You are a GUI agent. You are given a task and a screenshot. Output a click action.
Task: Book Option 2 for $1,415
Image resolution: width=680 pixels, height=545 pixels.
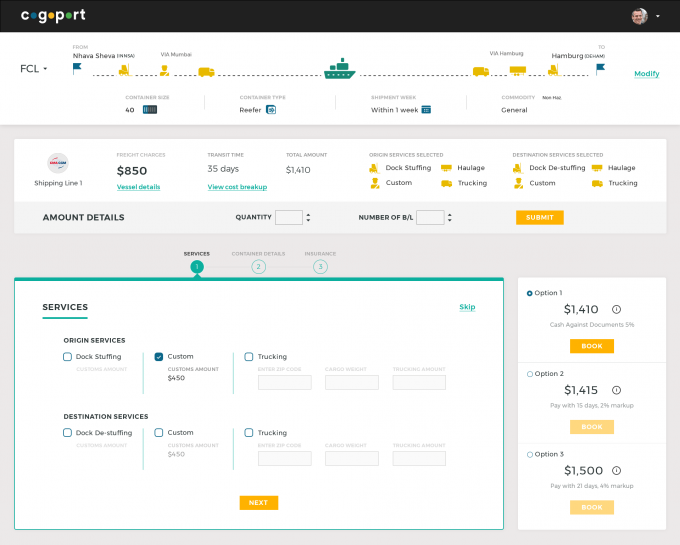tap(592, 427)
